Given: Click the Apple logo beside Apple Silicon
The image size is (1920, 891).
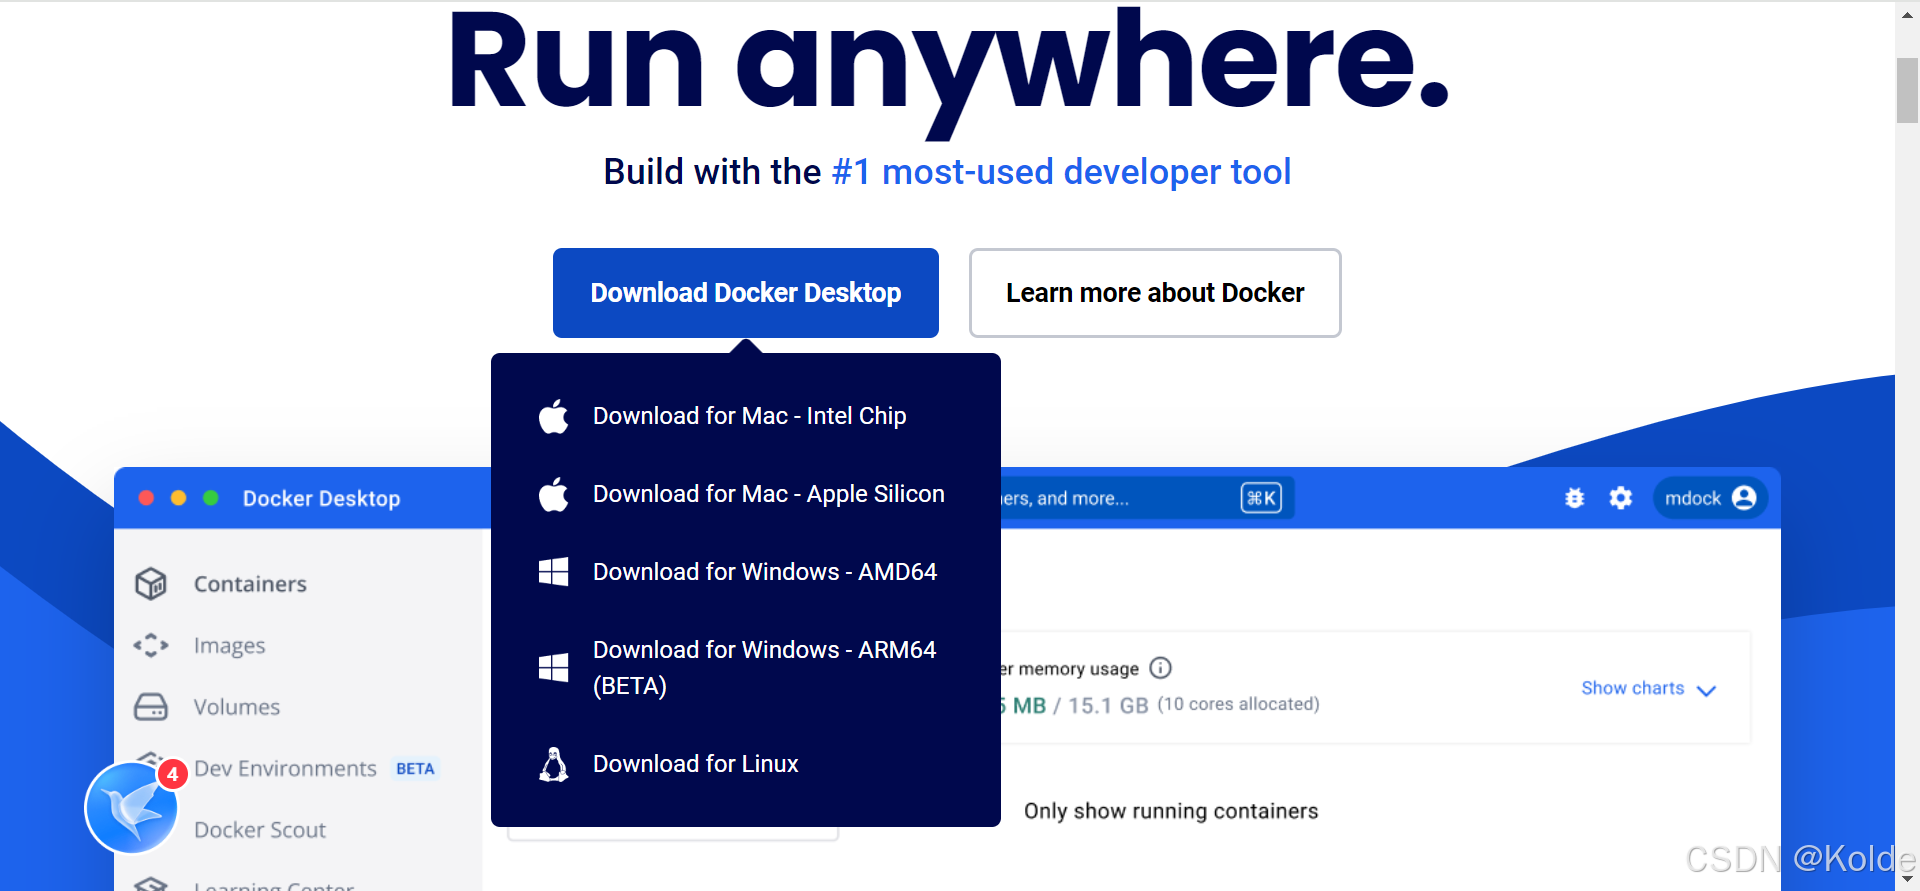Looking at the screenshot, I should tap(554, 494).
